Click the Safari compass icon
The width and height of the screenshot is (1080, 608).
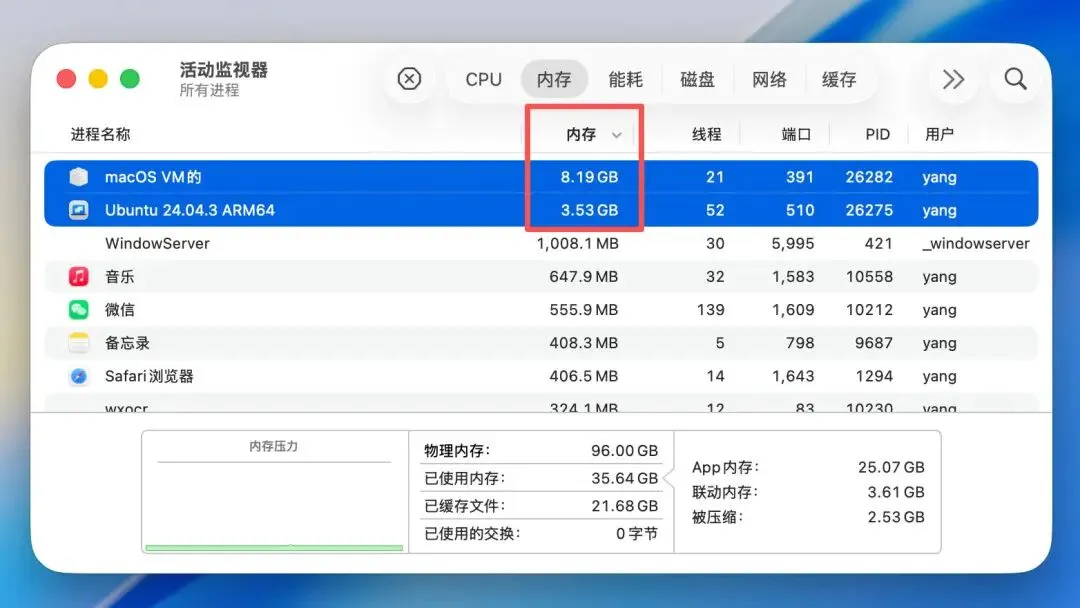[79, 376]
